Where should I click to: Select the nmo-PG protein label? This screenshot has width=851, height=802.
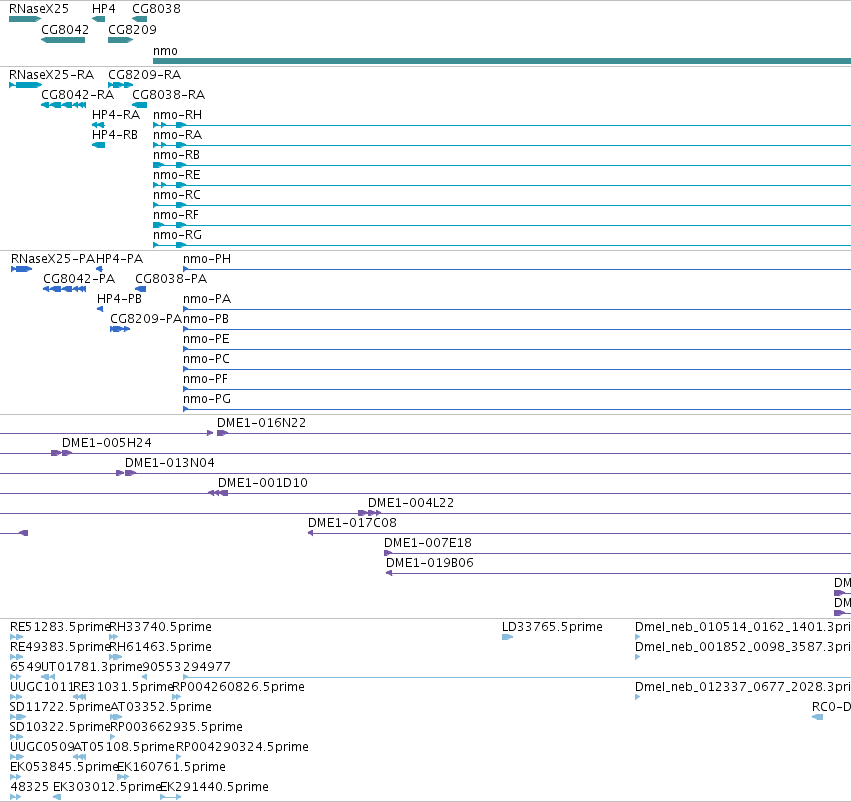tap(207, 399)
